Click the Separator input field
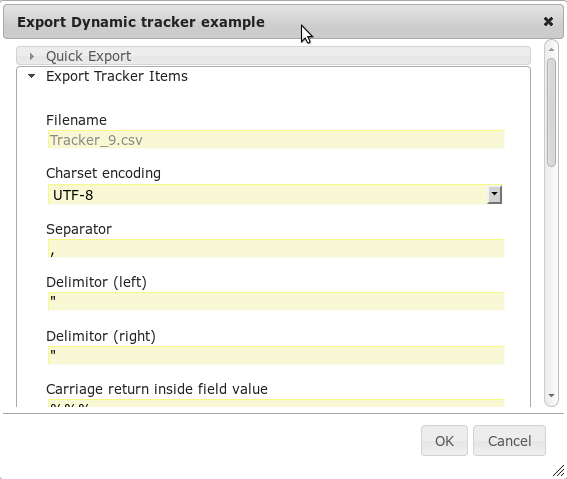The image size is (567, 479). tap(276, 248)
